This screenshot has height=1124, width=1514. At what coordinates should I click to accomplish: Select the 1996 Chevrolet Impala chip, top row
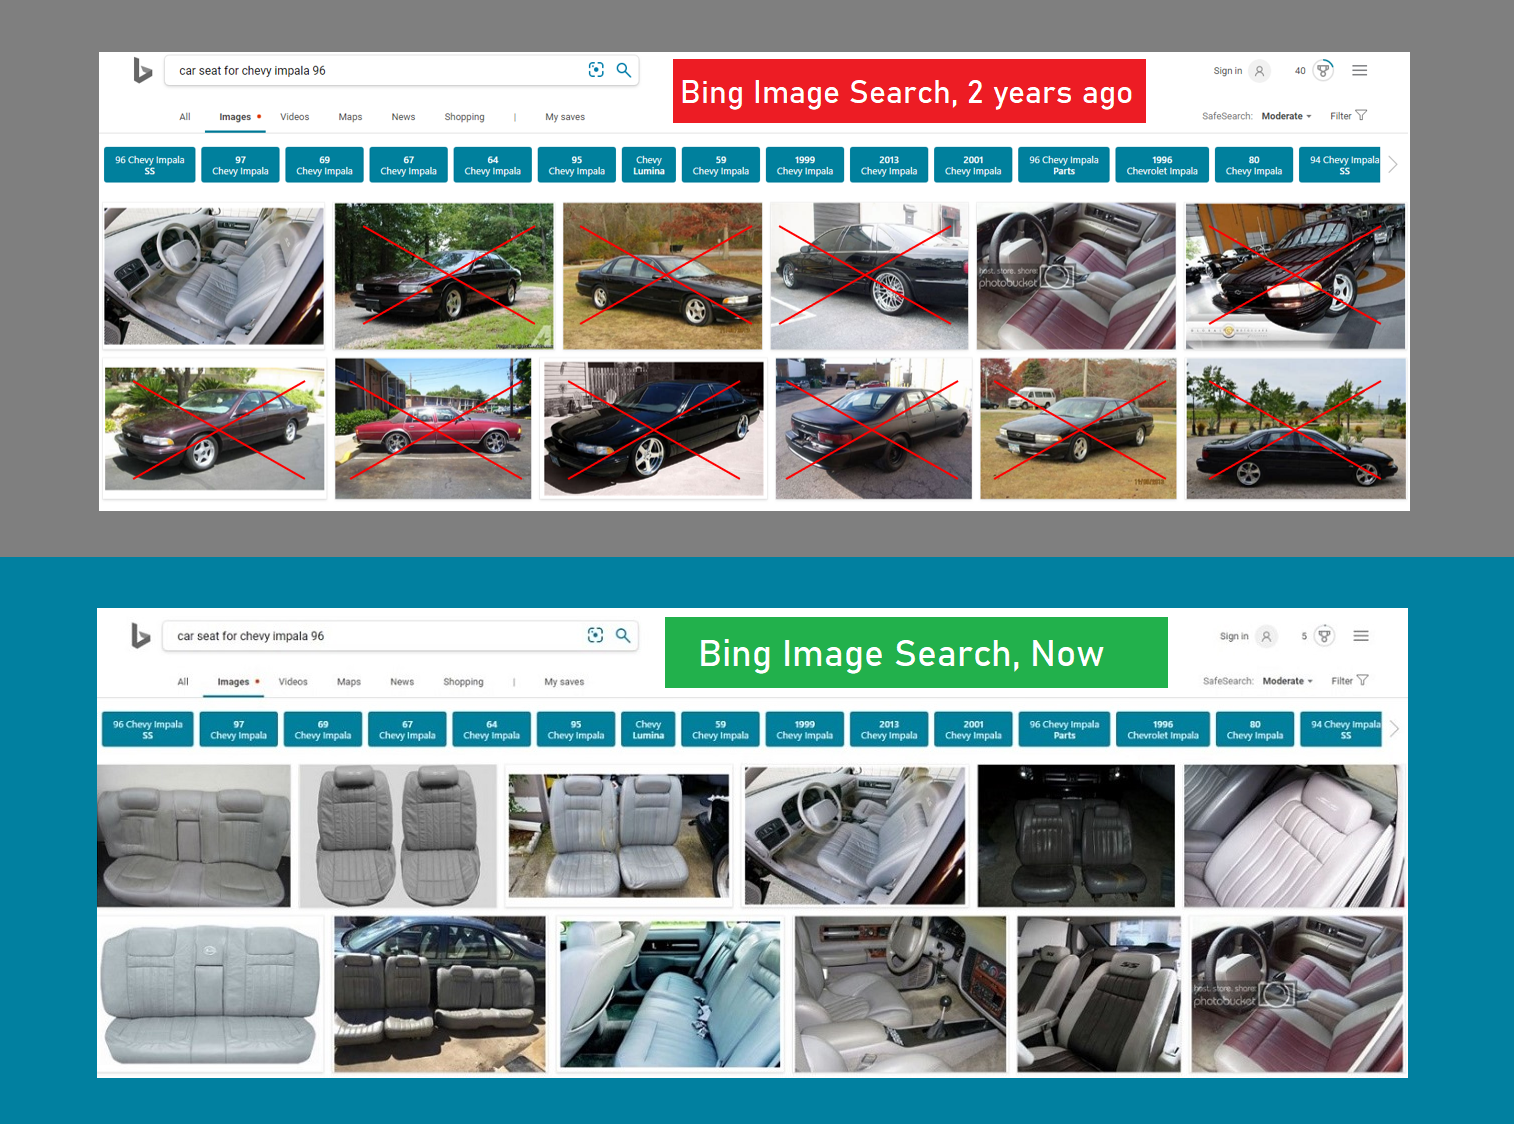(1162, 165)
